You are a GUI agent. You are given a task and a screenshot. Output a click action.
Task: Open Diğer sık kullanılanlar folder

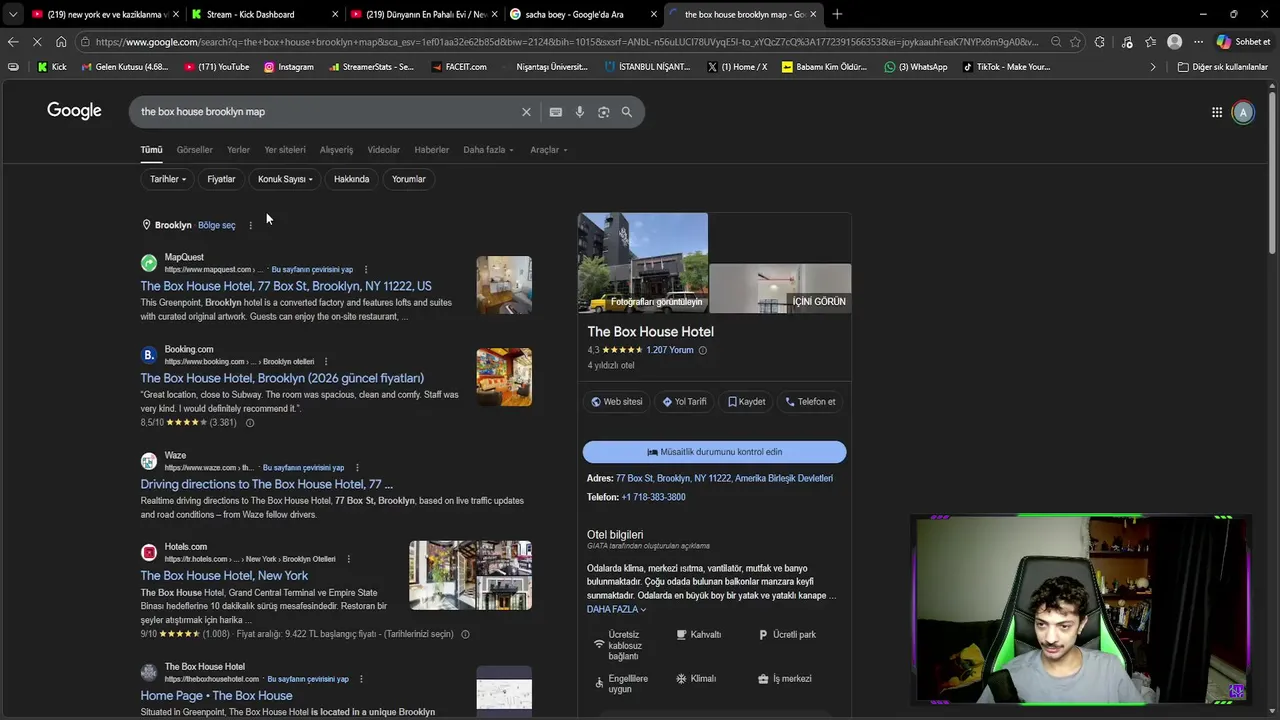click(x=1222, y=67)
